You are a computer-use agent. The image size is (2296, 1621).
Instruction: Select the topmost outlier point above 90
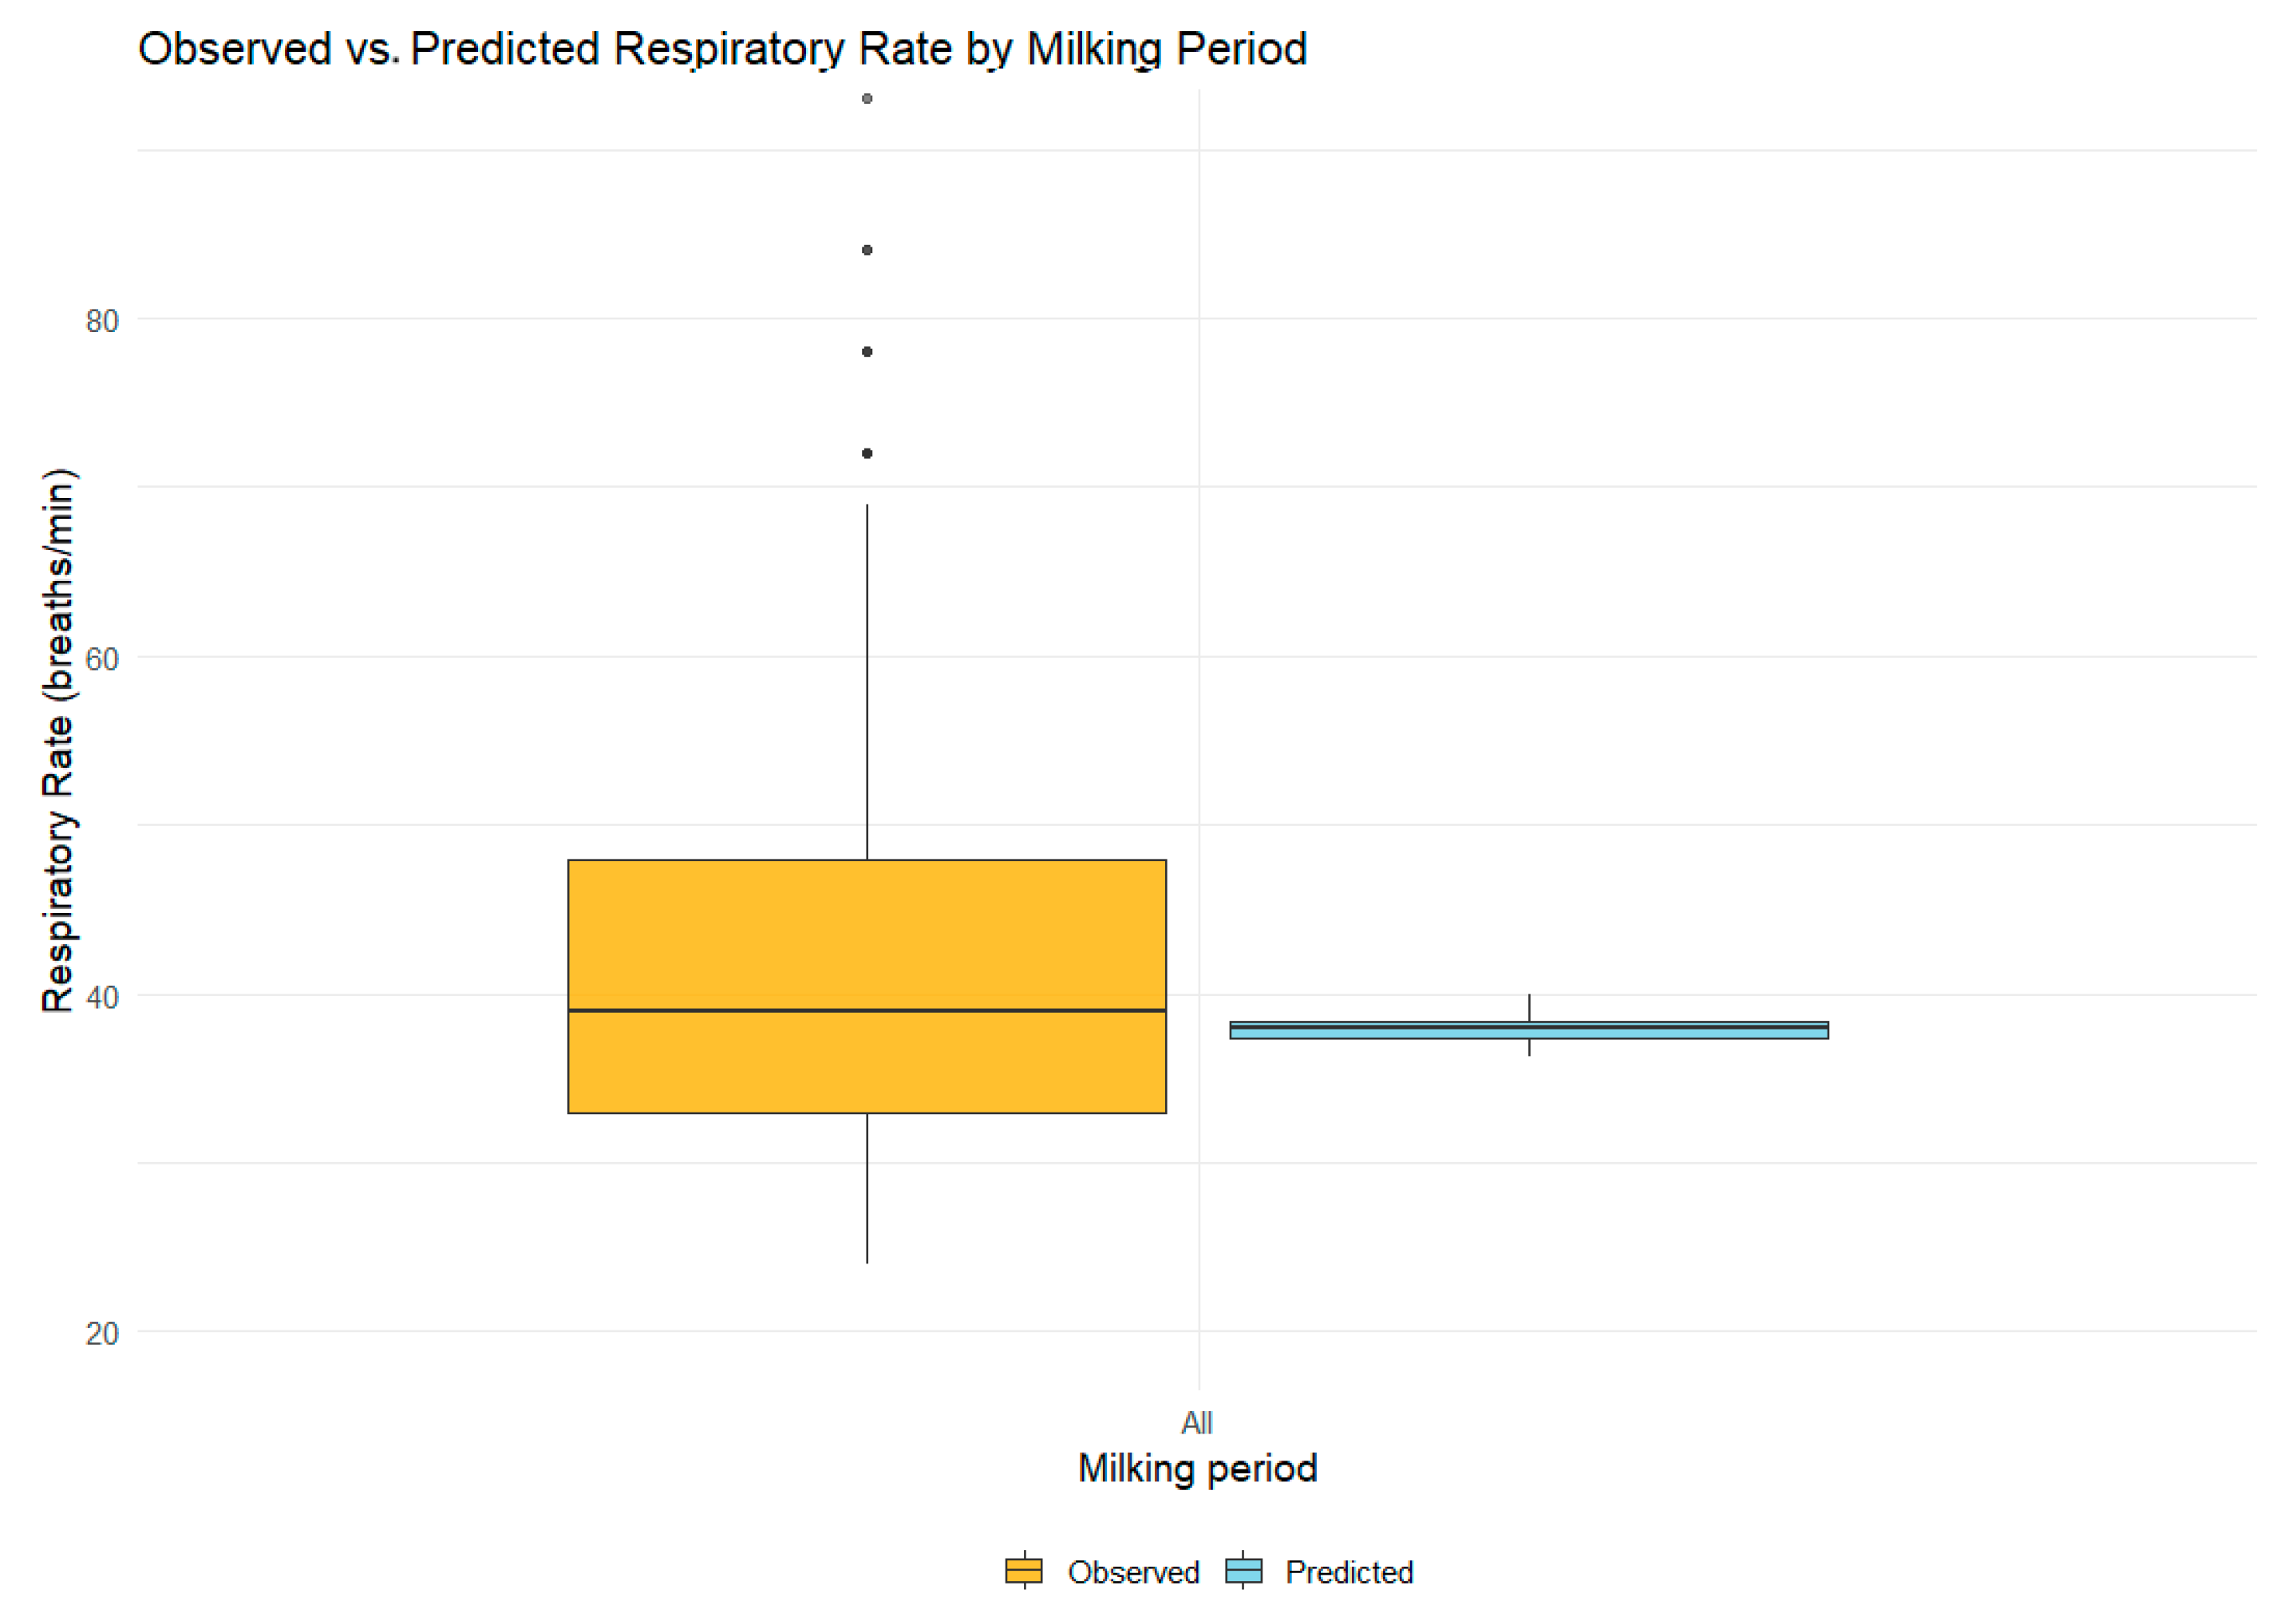[x=867, y=99]
